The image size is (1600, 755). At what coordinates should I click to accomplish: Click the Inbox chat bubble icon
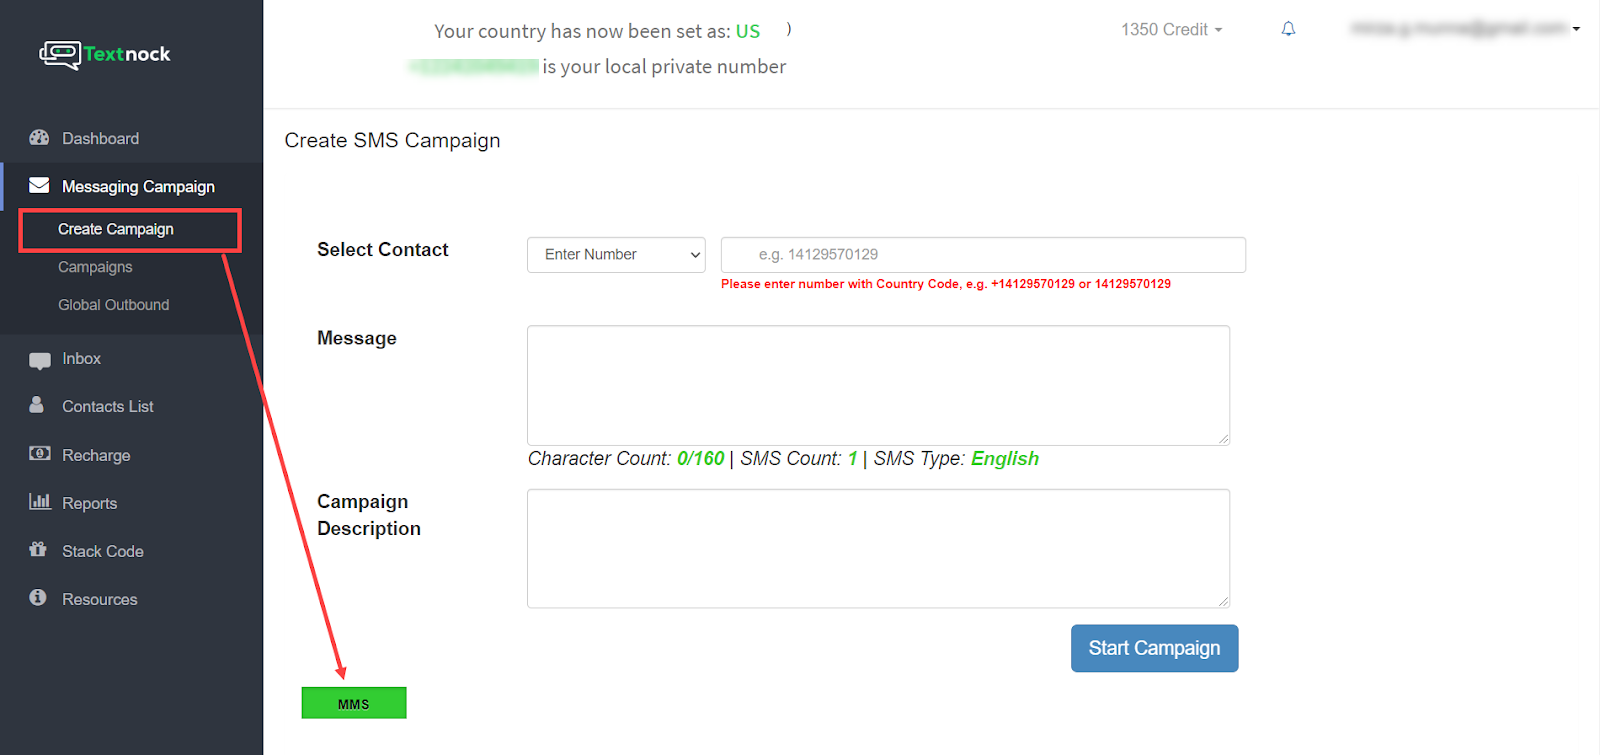39,360
